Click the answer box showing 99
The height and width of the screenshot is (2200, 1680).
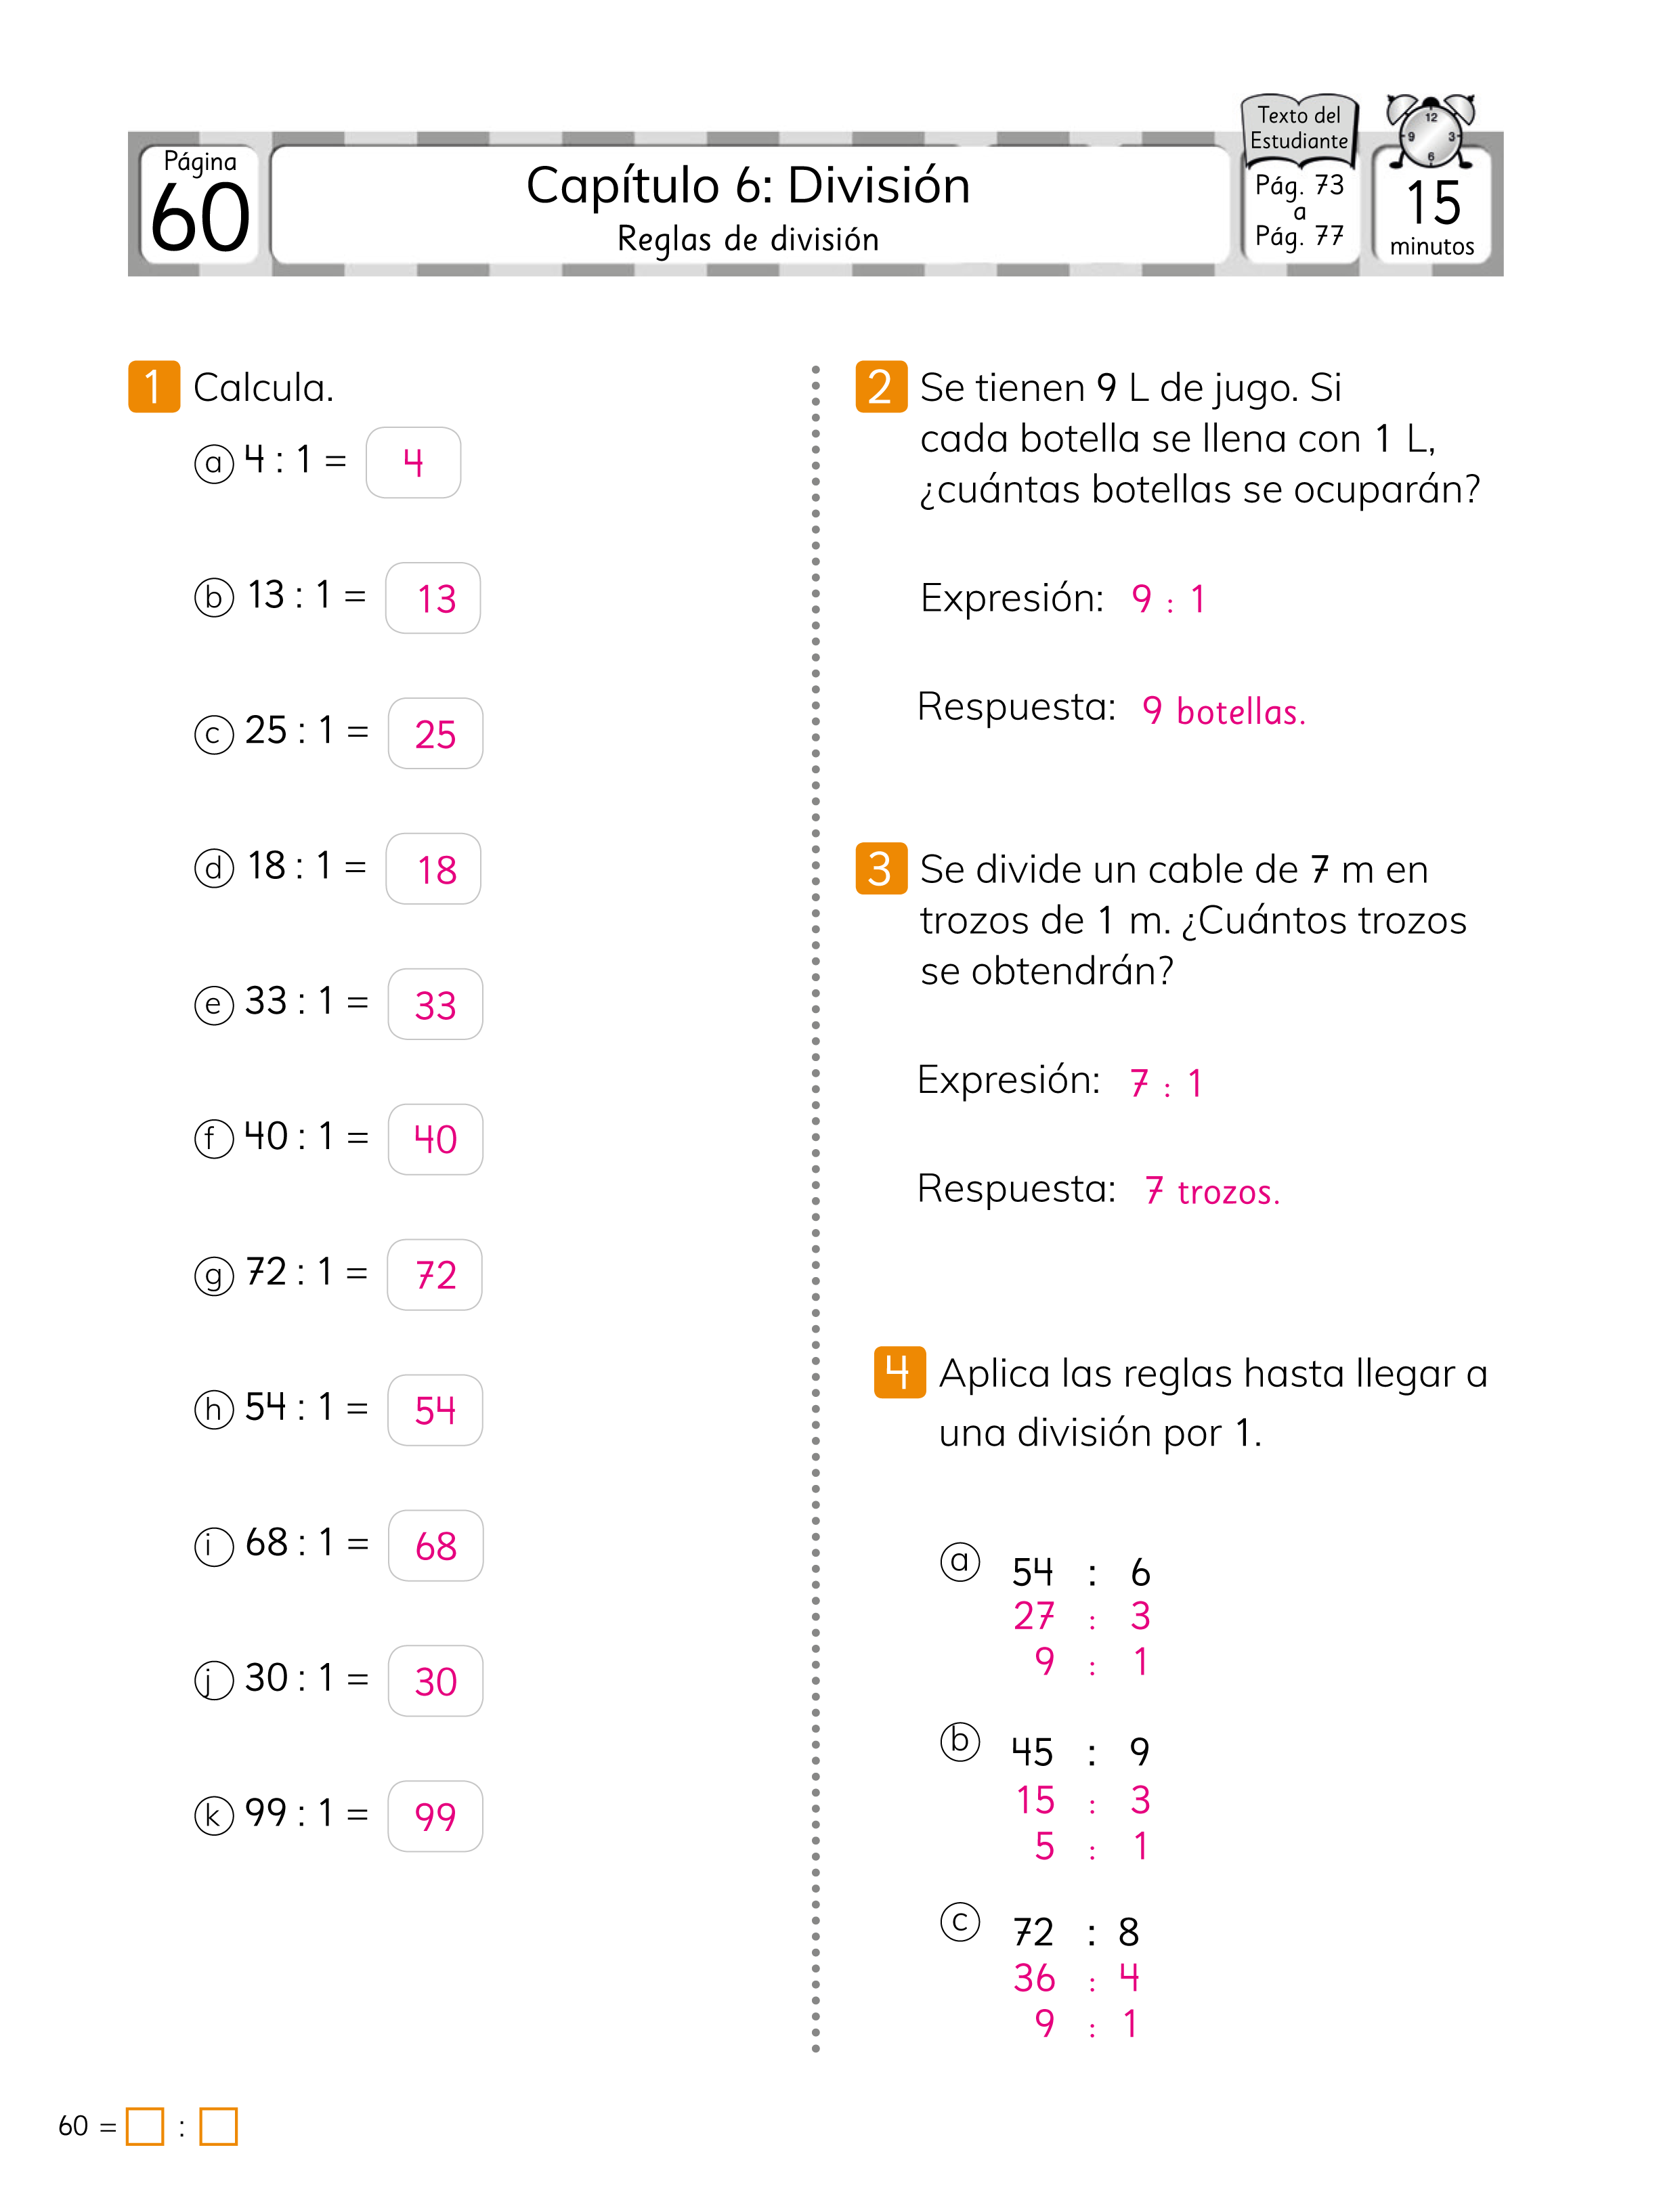pos(435,1816)
